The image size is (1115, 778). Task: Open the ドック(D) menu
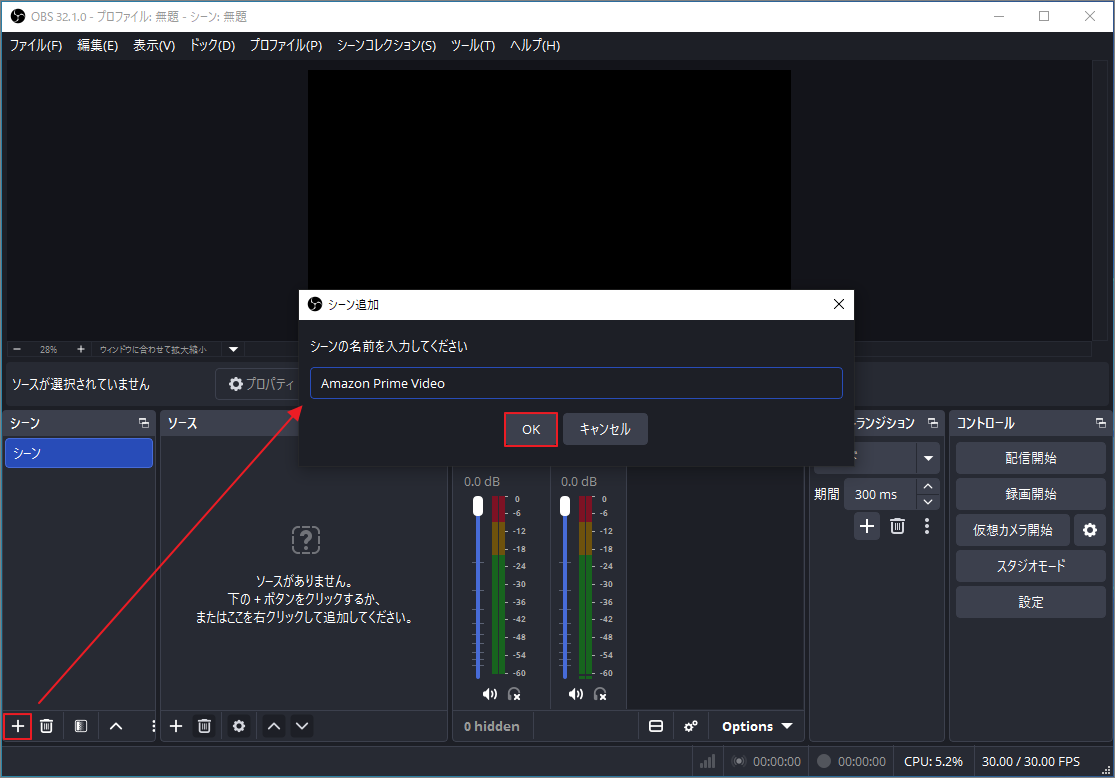pos(212,46)
